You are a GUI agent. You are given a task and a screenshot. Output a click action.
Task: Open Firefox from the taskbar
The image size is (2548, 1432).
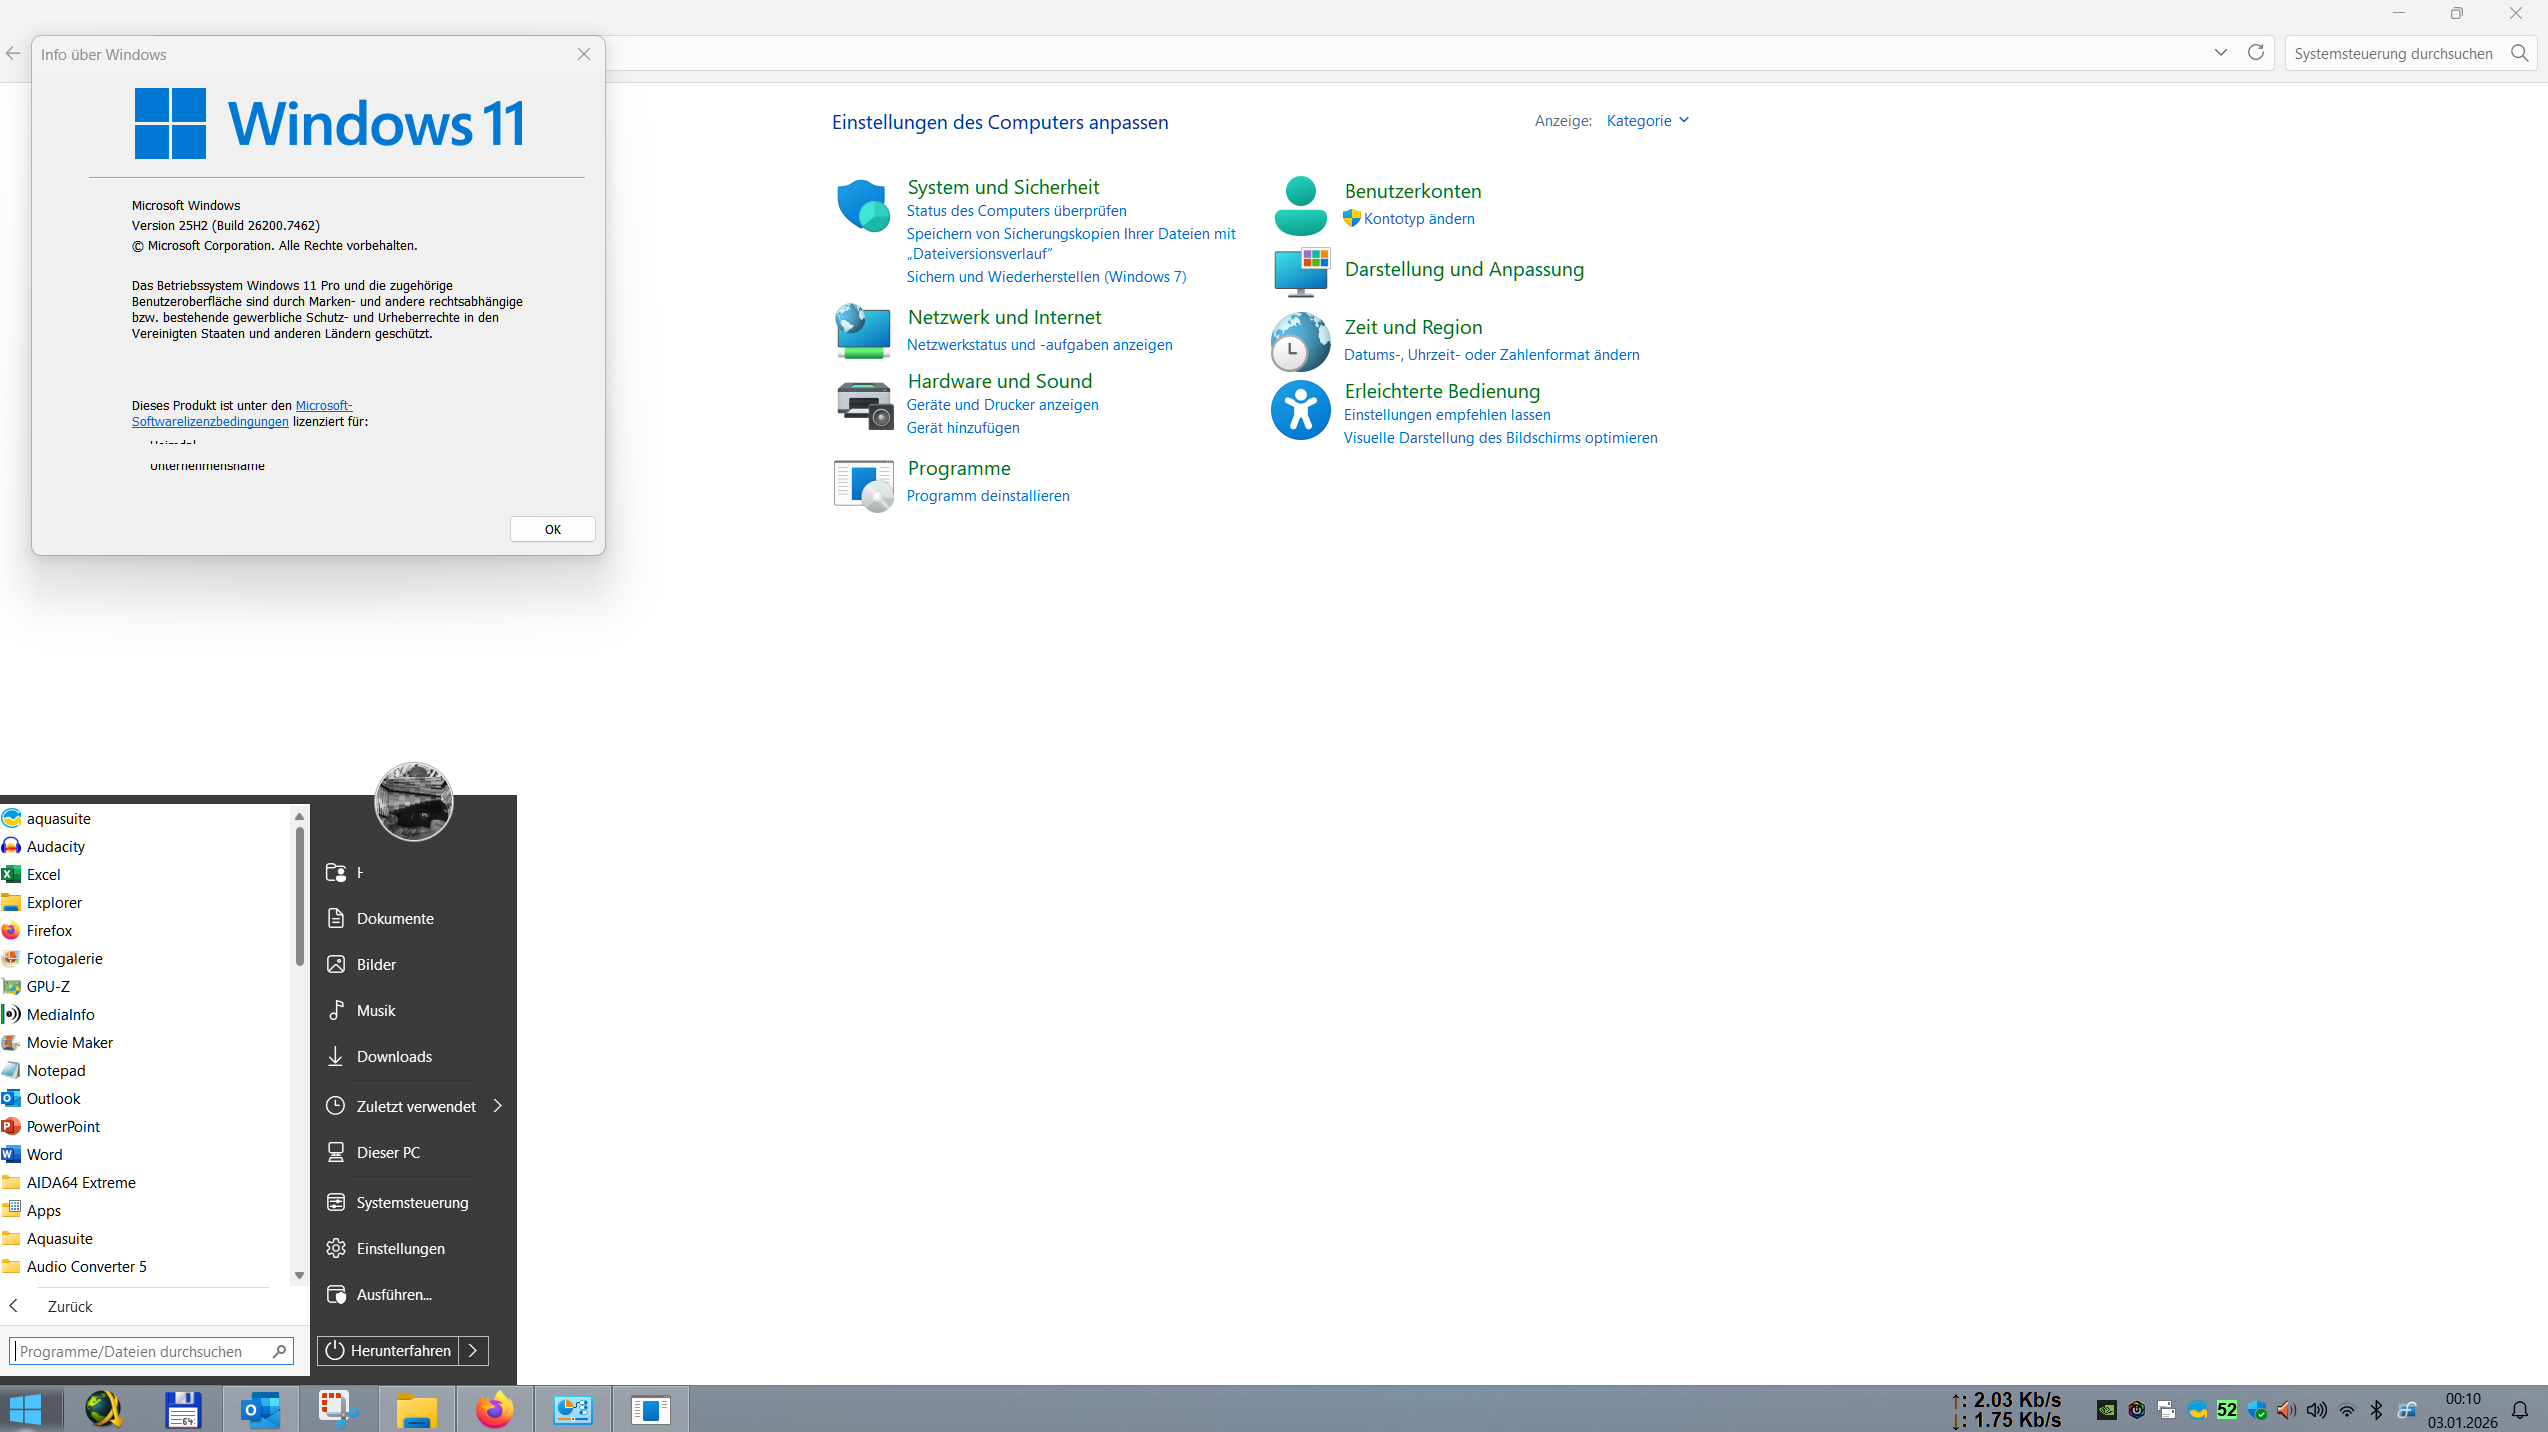point(494,1410)
